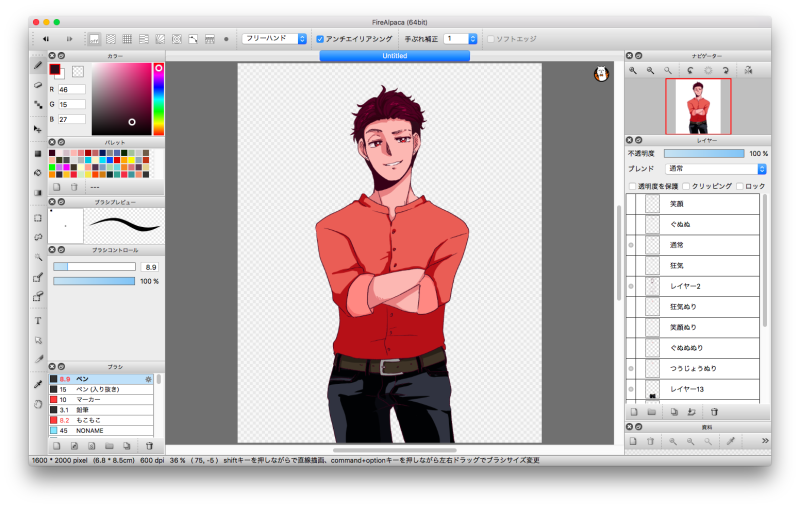
Task: Select the Eyedropper tool
Action: pos(38,384)
